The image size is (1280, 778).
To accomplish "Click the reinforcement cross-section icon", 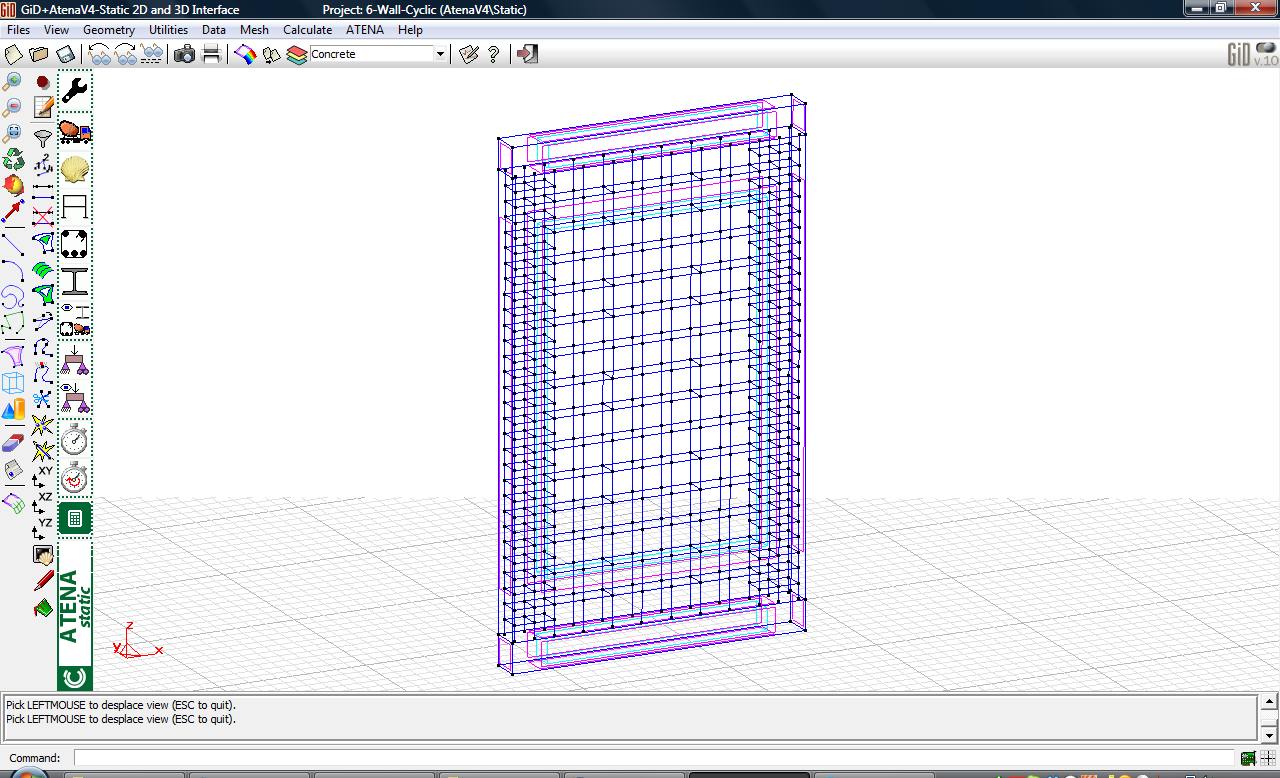I will (75, 244).
